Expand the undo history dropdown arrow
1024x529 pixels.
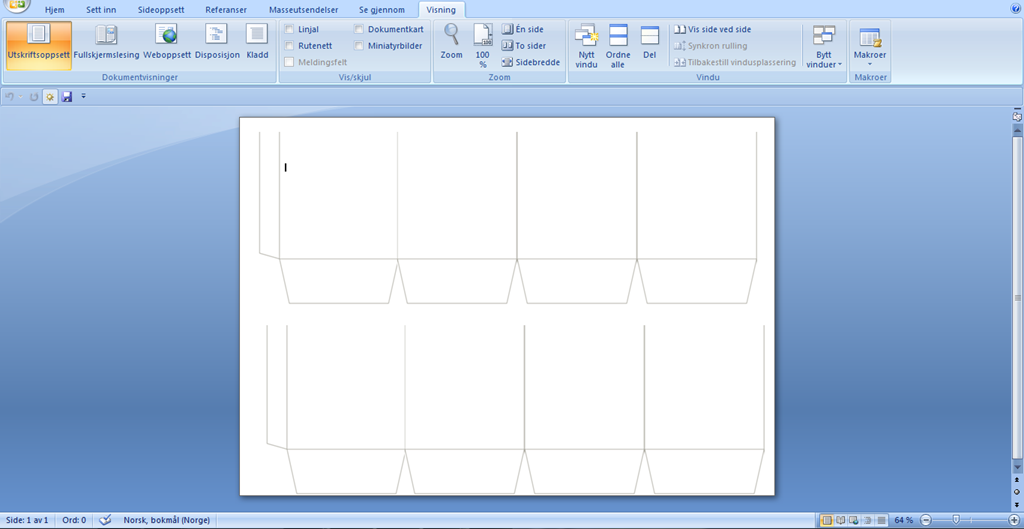[x=20, y=97]
